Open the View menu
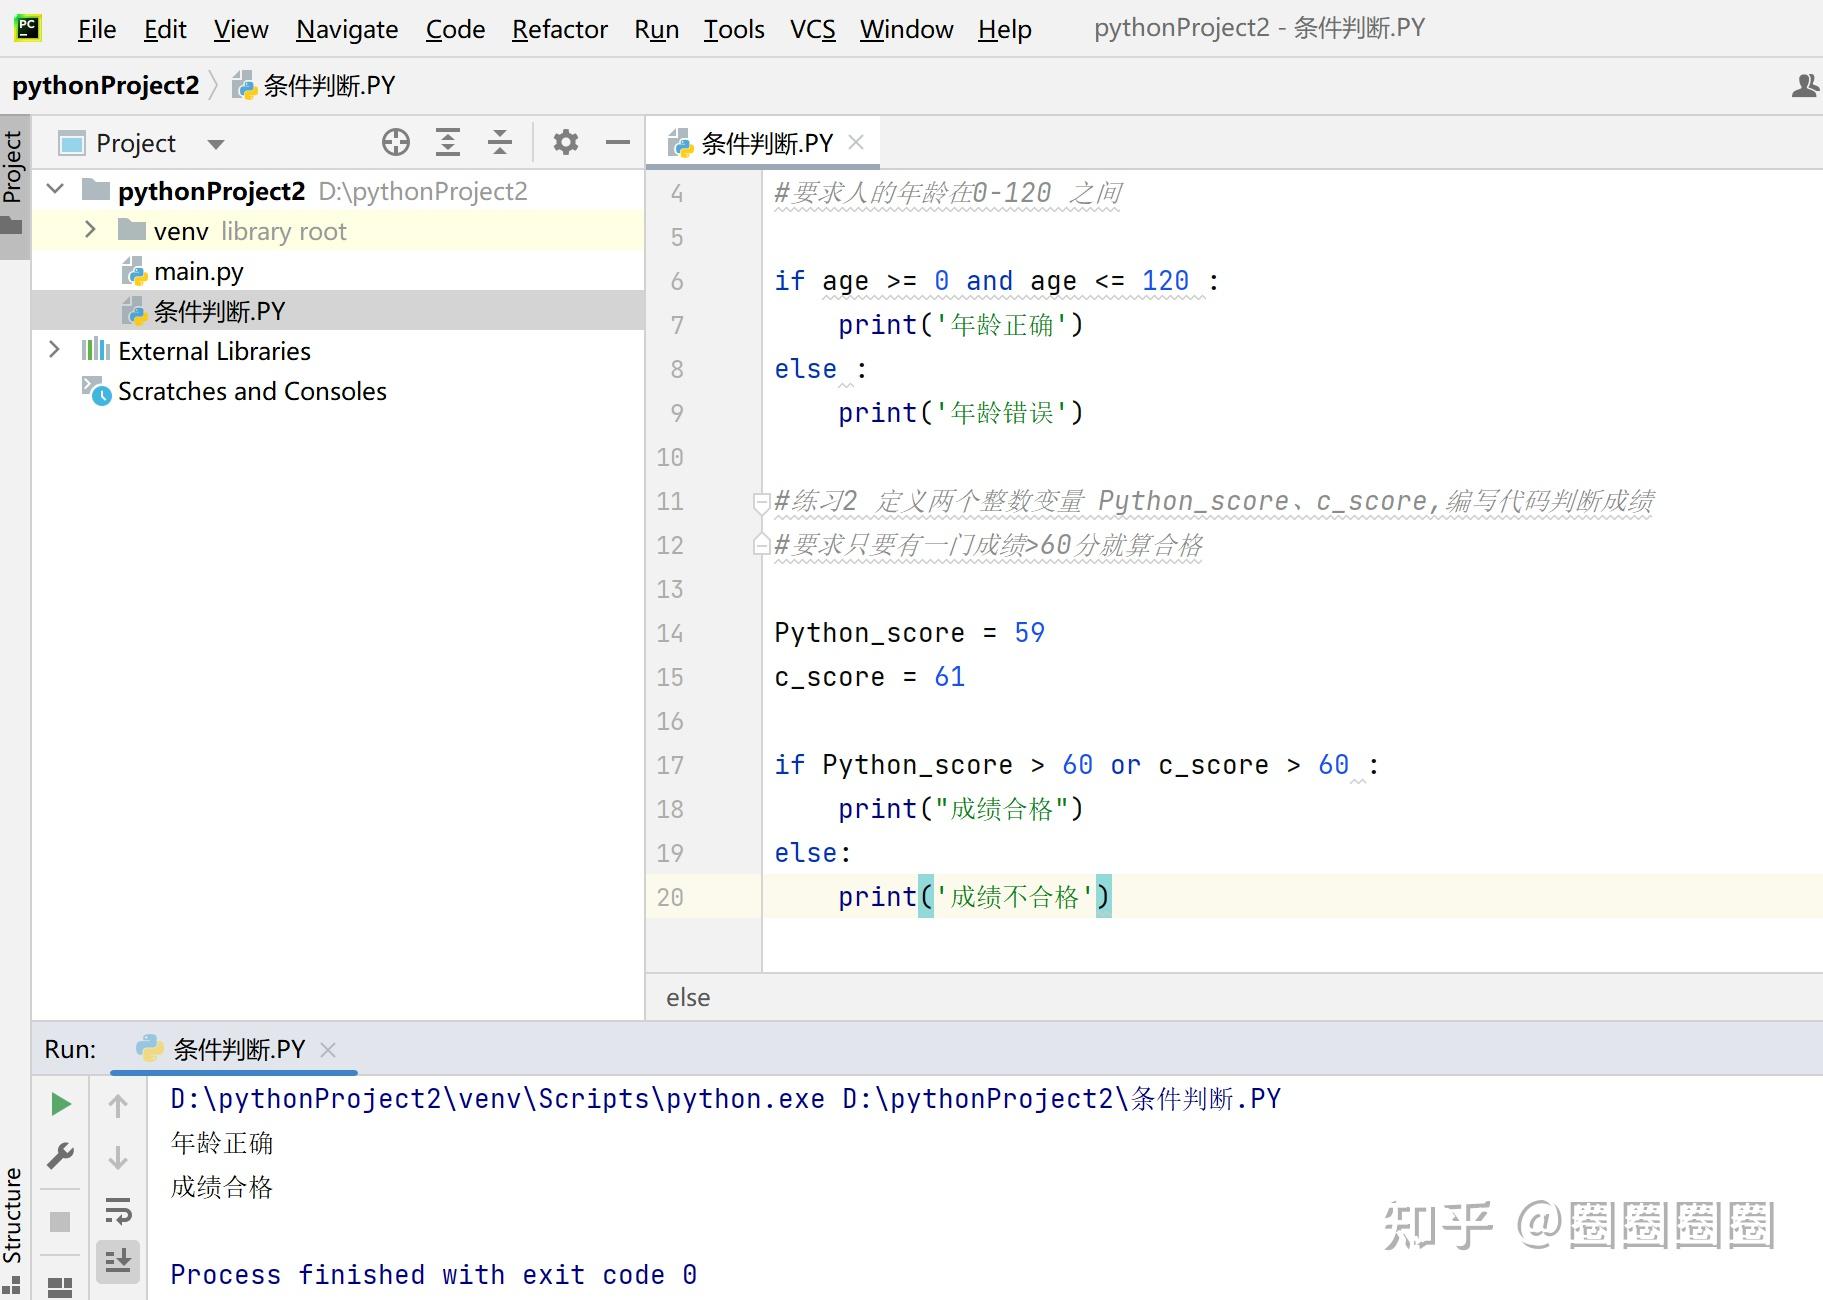Image resolution: width=1823 pixels, height=1300 pixels. coord(241,29)
